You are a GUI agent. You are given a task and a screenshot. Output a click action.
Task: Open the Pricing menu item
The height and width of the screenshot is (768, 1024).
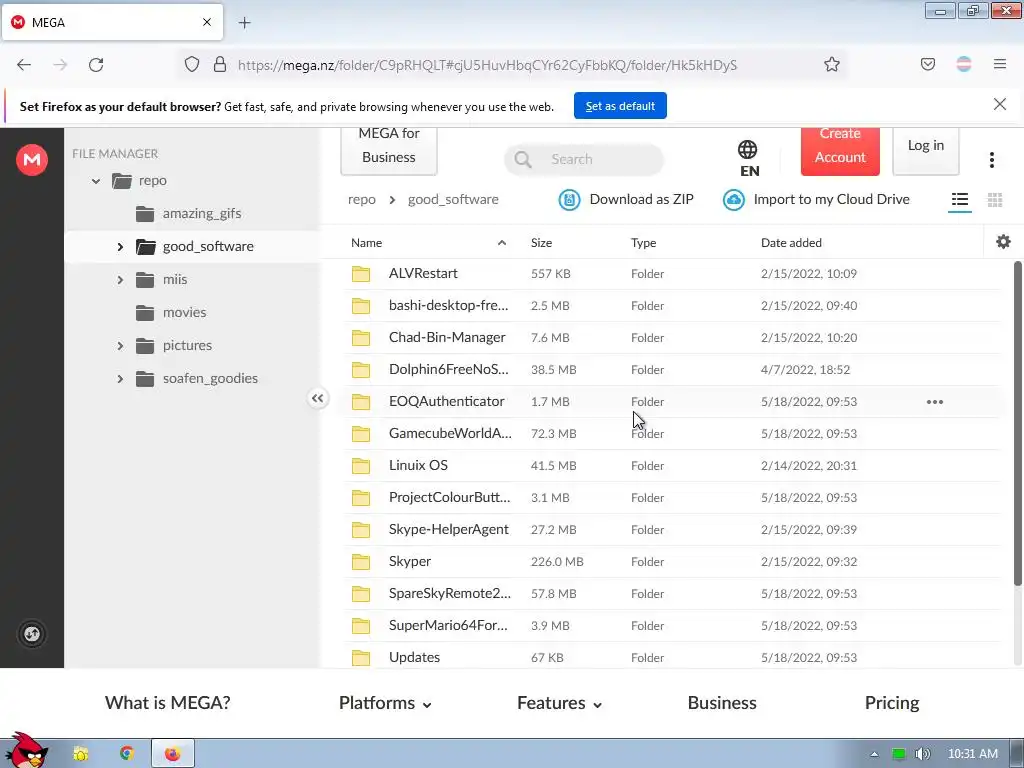891,703
